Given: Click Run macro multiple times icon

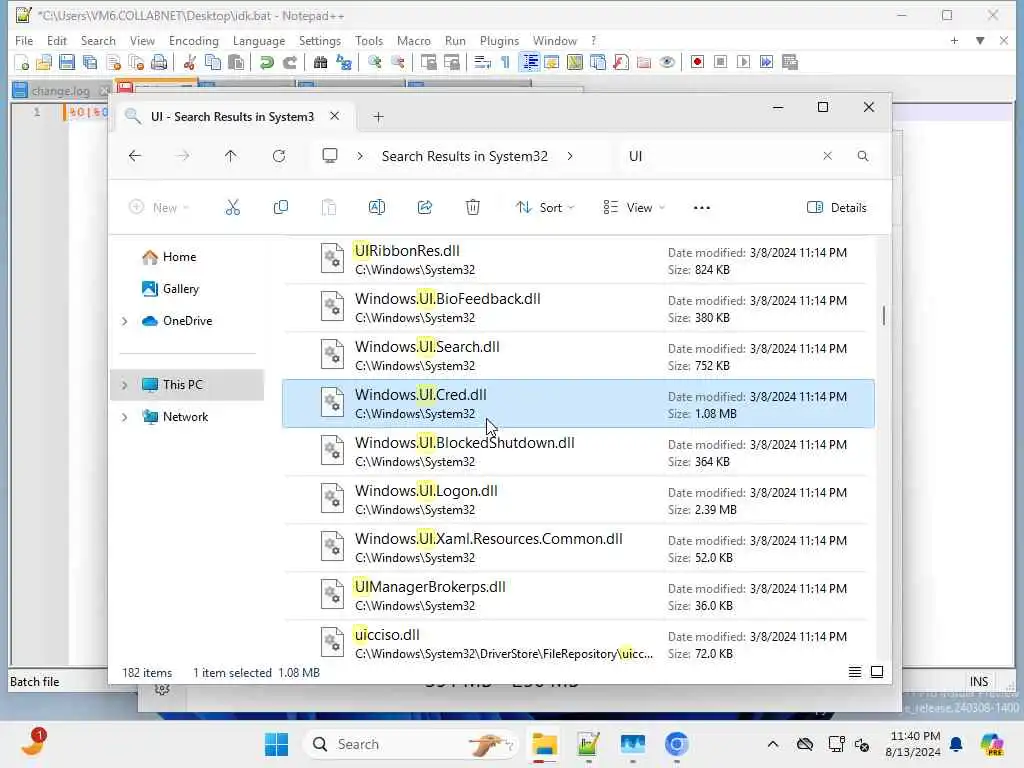Looking at the screenshot, I should [766, 63].
